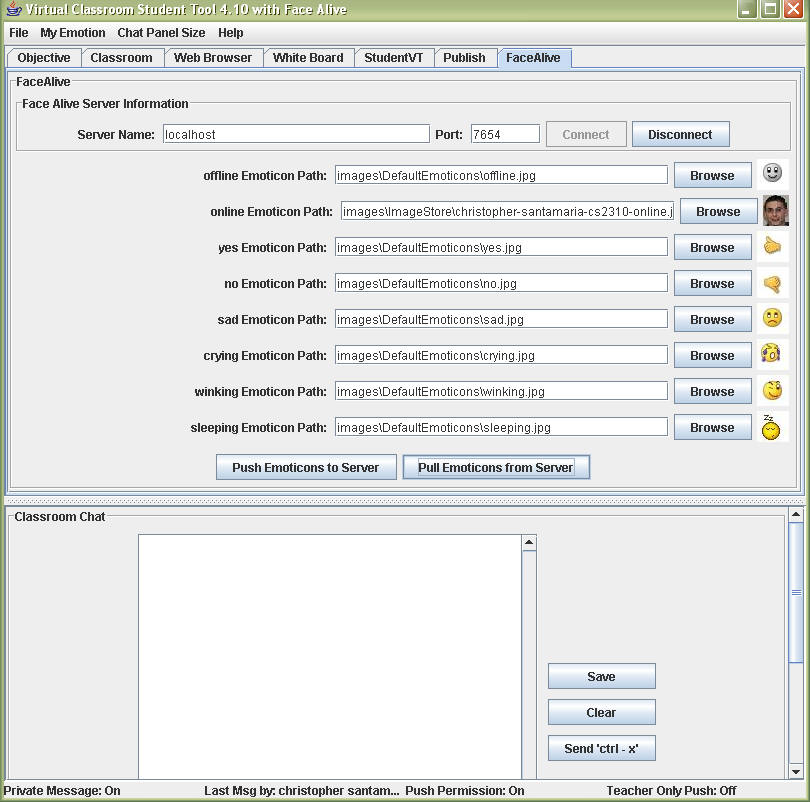Click the chat text area scroll-up arrow
810x802 pixels.
pos(529,542)
